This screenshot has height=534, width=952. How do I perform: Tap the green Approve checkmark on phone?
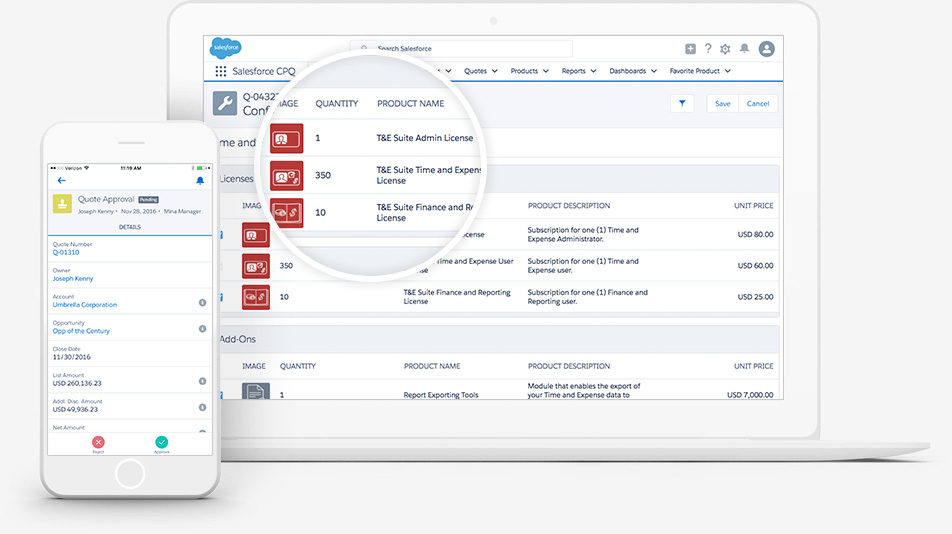pos(162,442)
